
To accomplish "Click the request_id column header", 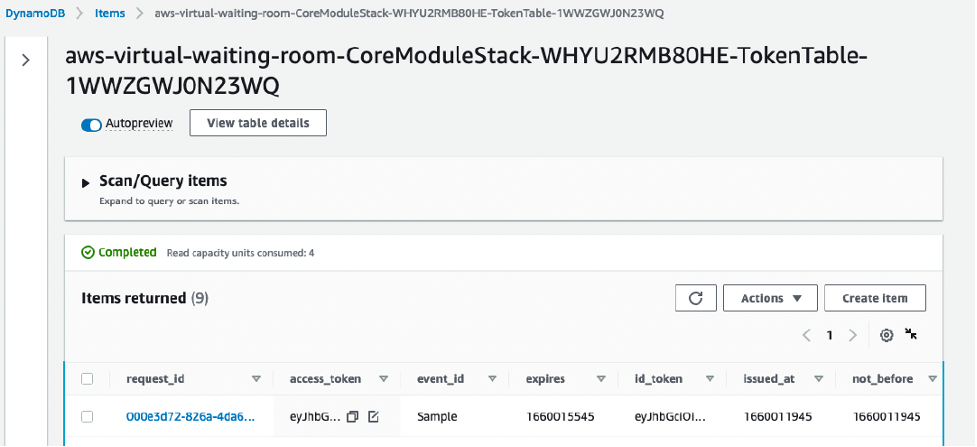I will click(155, 379).
